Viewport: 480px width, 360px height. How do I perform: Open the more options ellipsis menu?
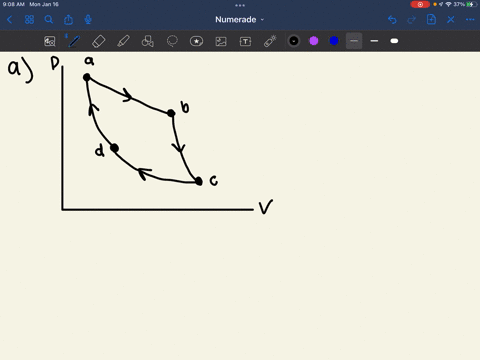tap(470, 20)
